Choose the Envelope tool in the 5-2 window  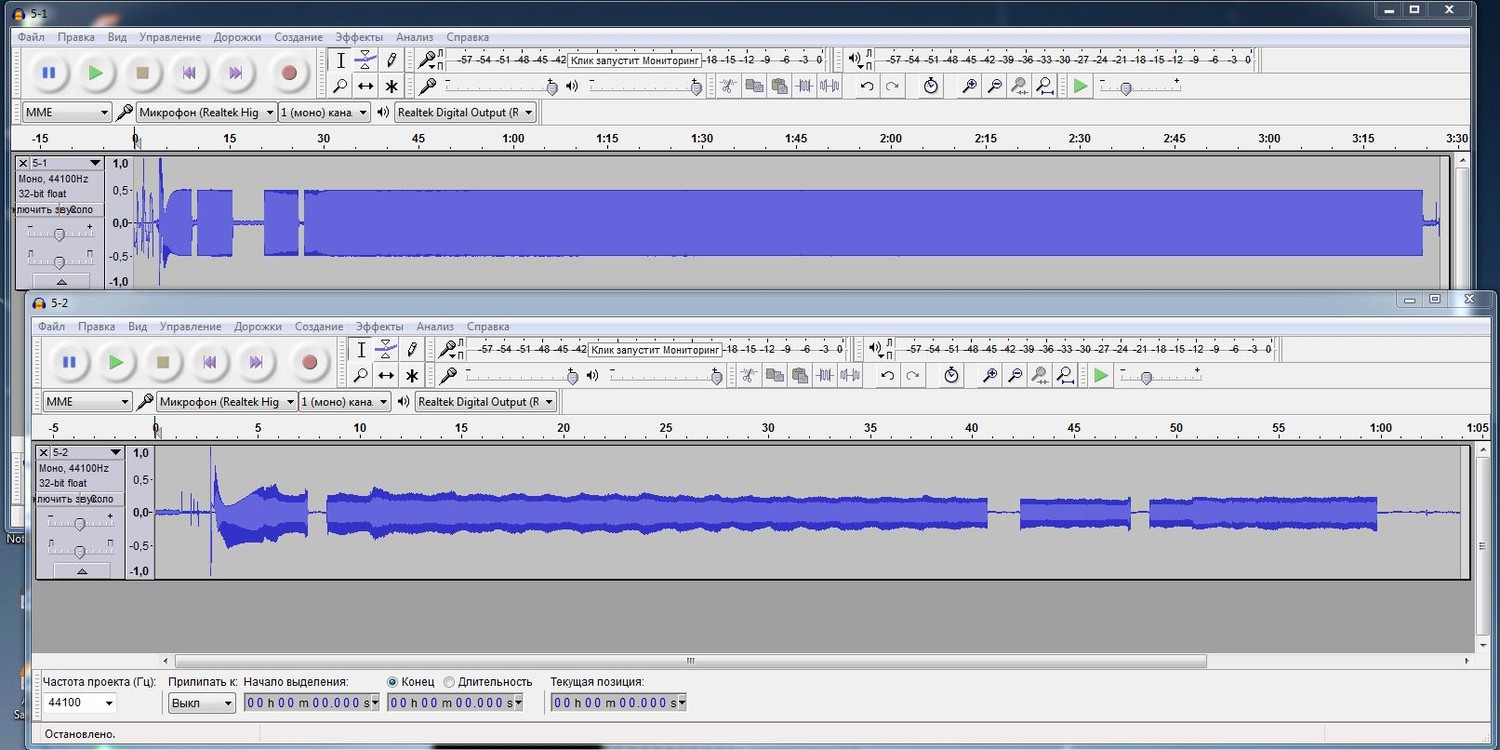click(386, 349)
